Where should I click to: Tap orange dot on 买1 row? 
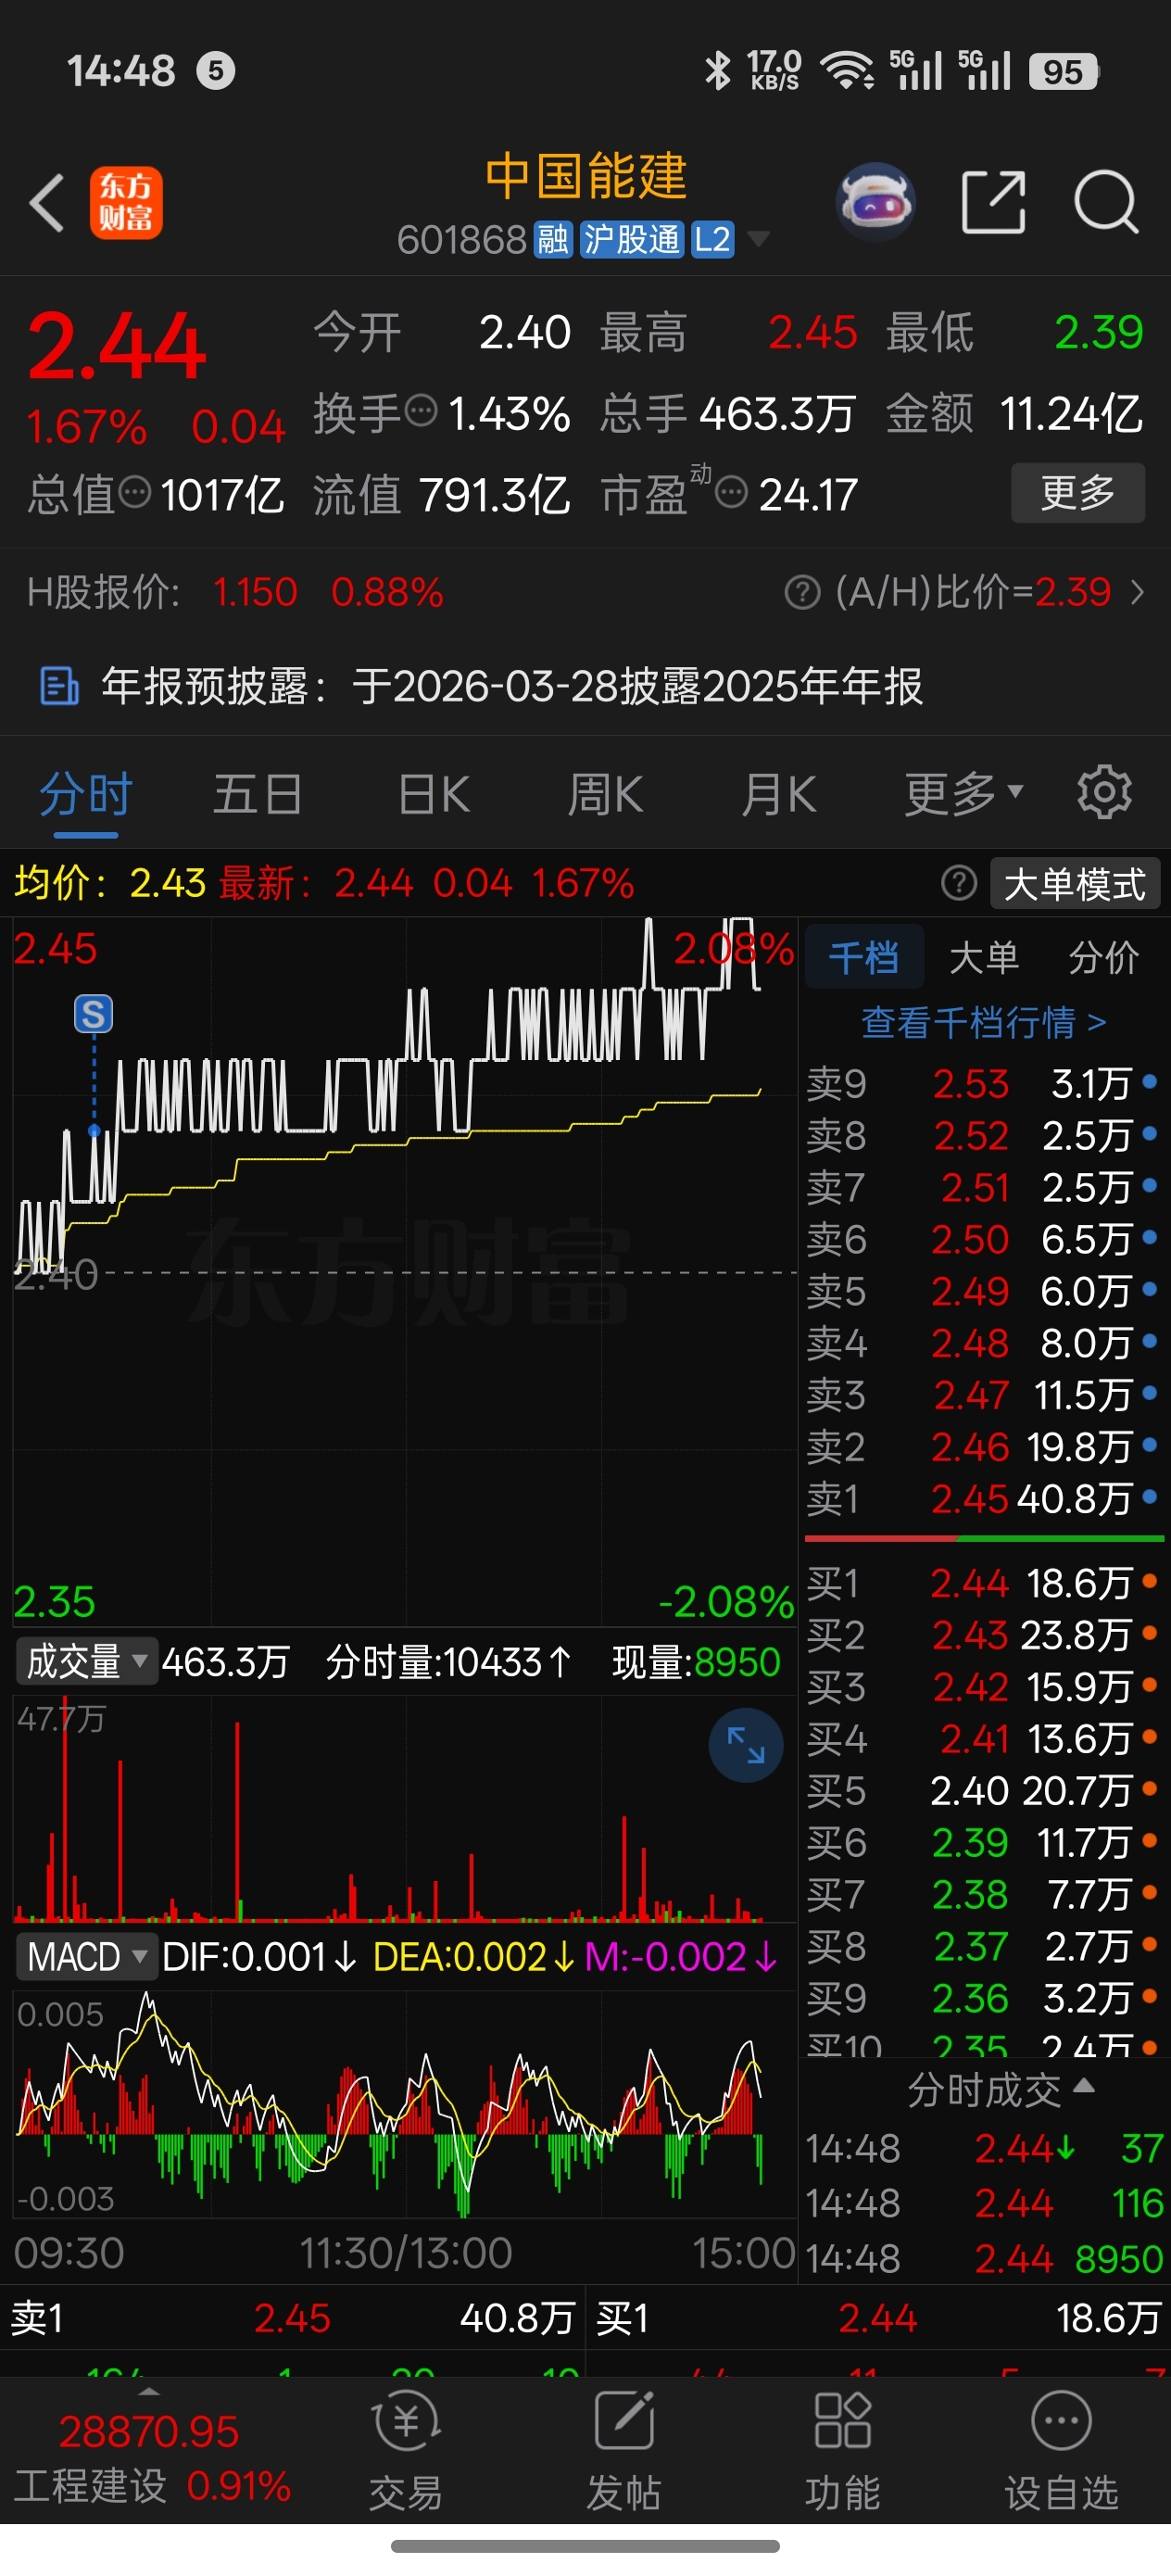pyautogui.click(x=1150, y=1580)
